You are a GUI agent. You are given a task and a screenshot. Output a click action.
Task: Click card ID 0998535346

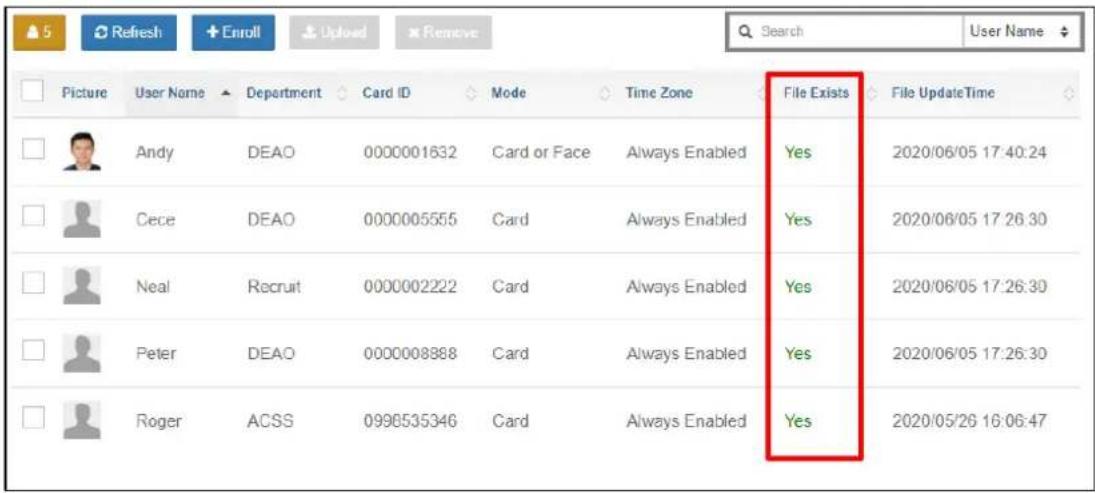(410, 422)
